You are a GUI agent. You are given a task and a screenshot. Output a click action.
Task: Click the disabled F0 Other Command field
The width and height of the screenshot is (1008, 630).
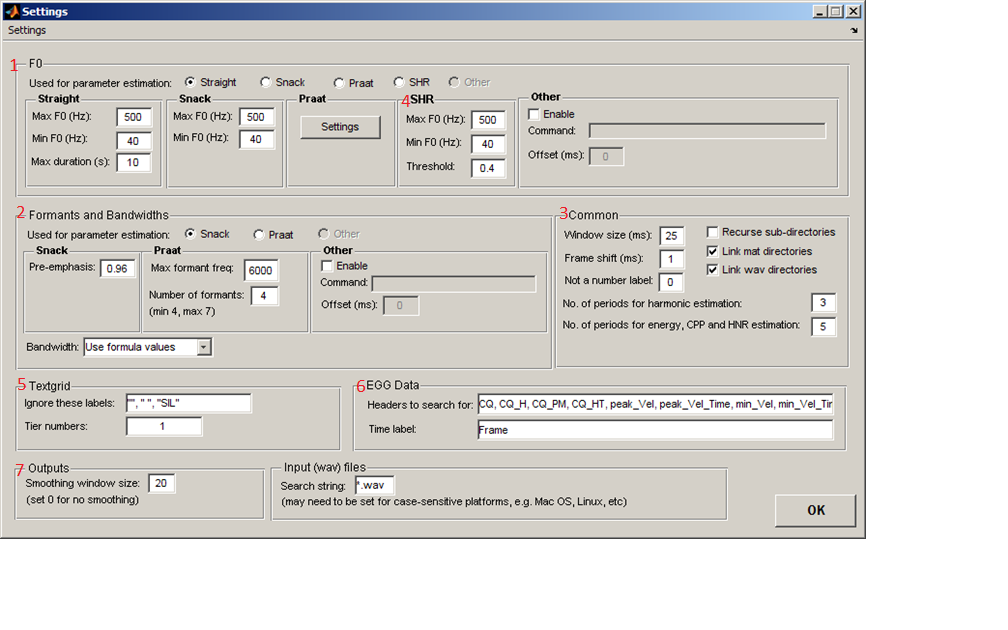pyautogui.click(x=707, y=131)
